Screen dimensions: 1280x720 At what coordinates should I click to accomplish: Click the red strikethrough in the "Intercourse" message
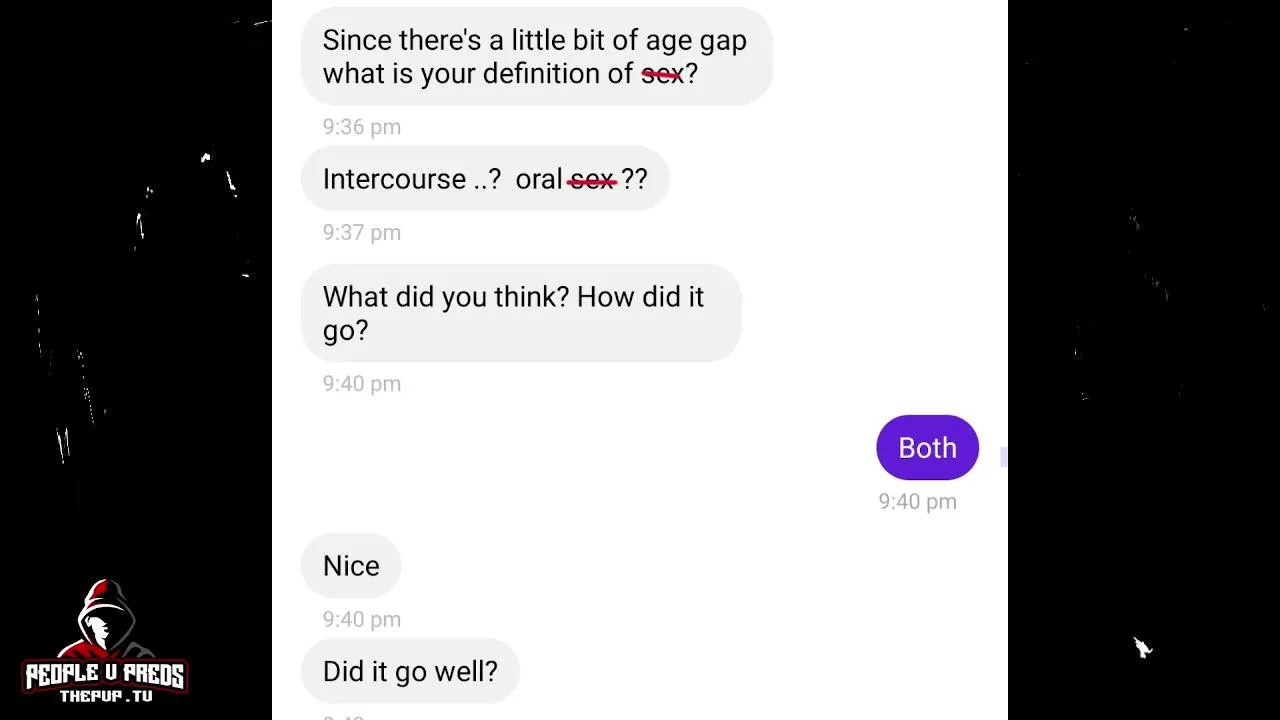click(x=592, y=180)
